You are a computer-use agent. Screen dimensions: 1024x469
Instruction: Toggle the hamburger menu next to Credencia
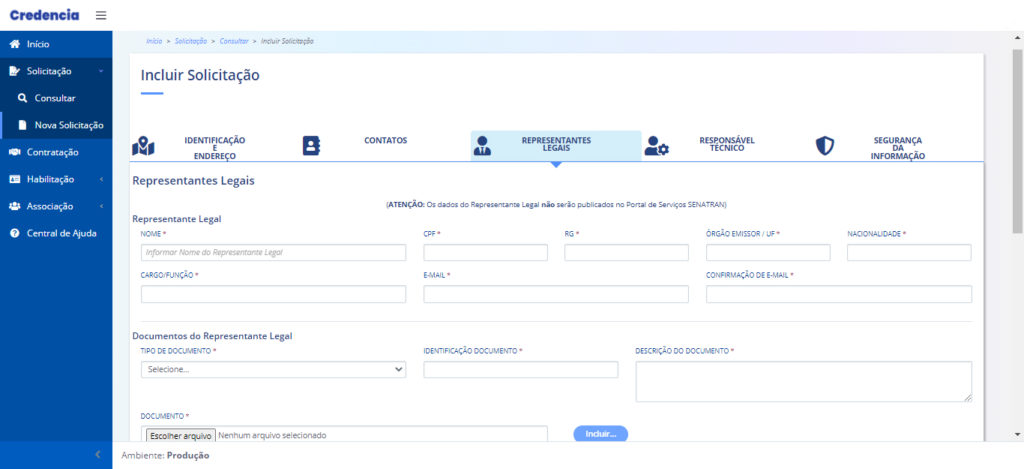pos(101,15)
